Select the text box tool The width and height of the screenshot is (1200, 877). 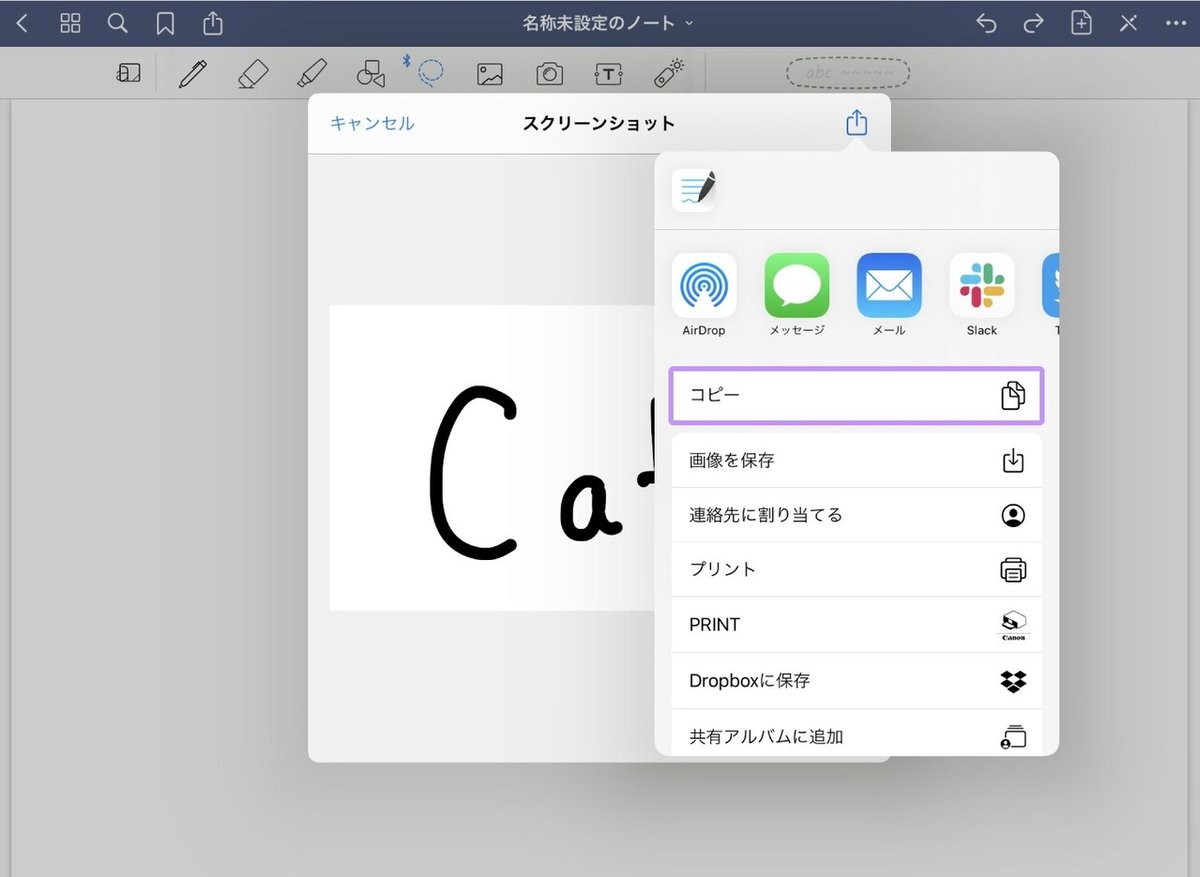coord(608,72)
